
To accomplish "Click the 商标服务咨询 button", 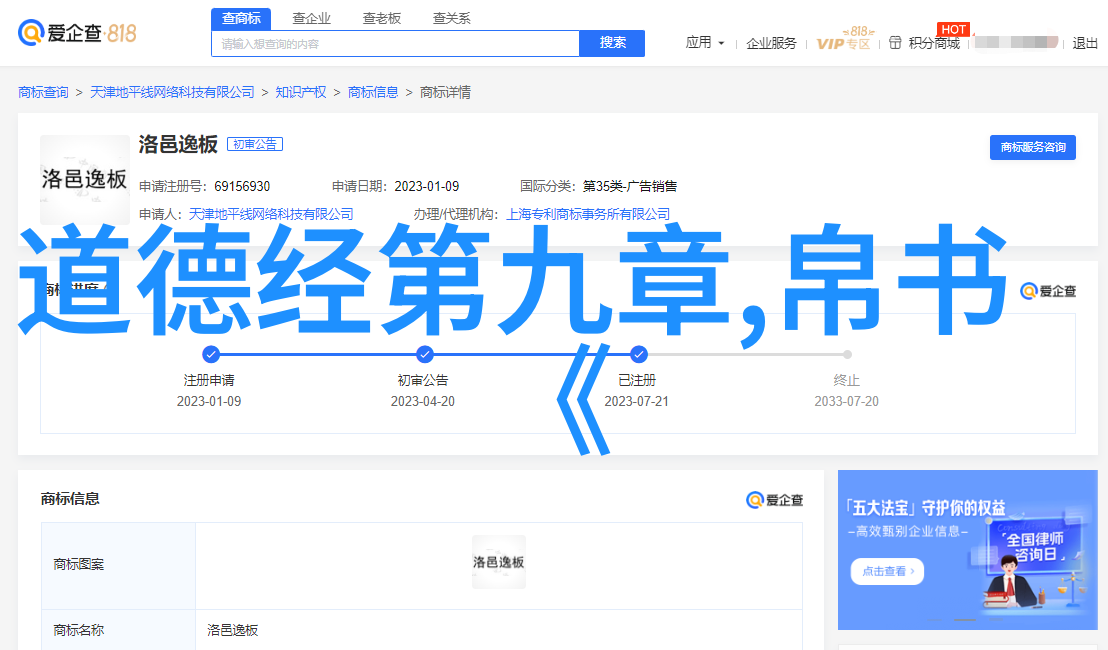I will (x=1032, y=147).
